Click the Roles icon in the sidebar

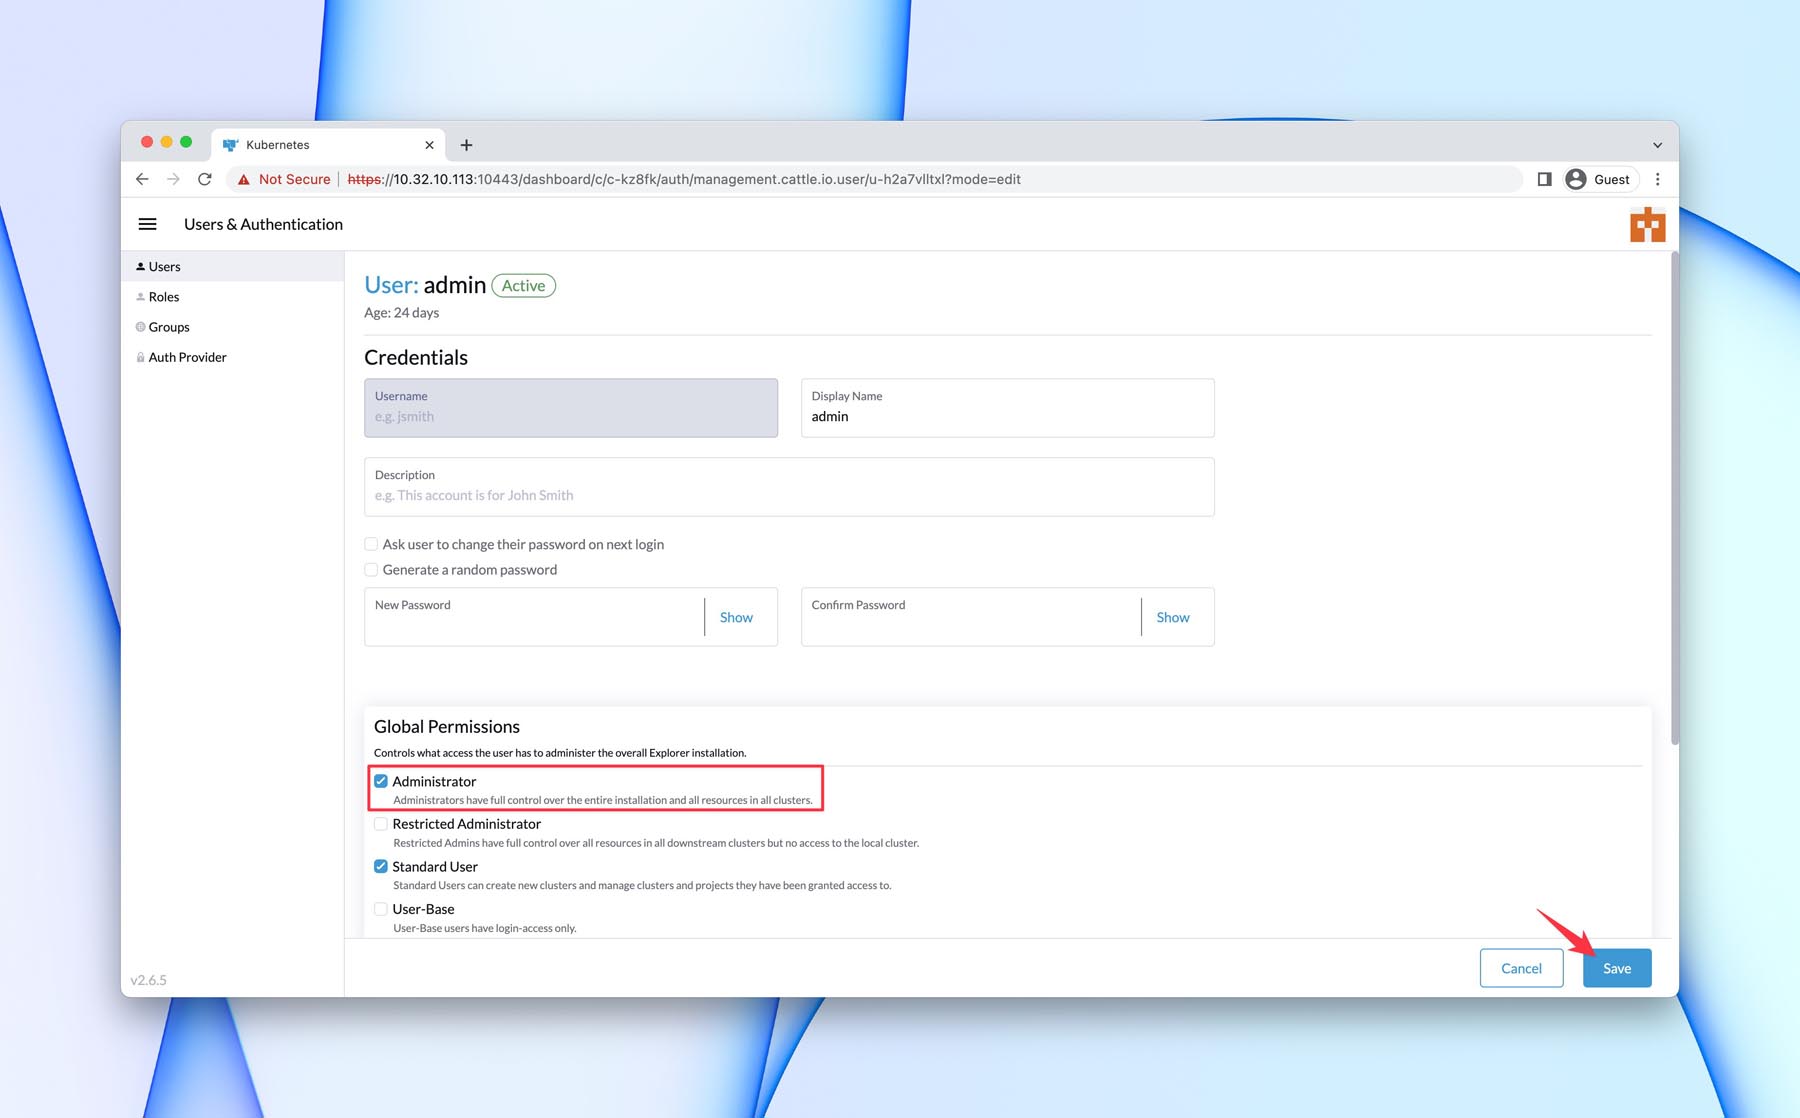(140, 297)
